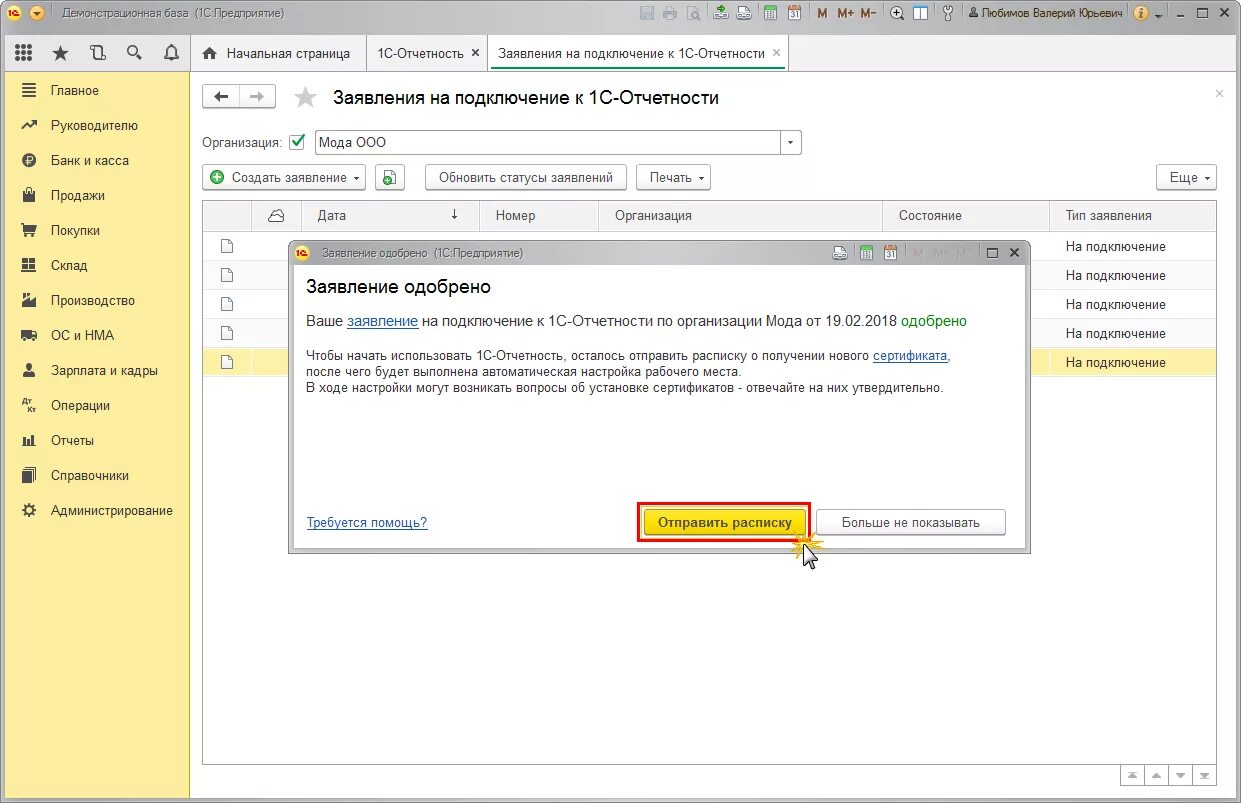Click the M+ memory add button
The width and height of the screenshot is (1241, 803).
(x=845, y=13)
